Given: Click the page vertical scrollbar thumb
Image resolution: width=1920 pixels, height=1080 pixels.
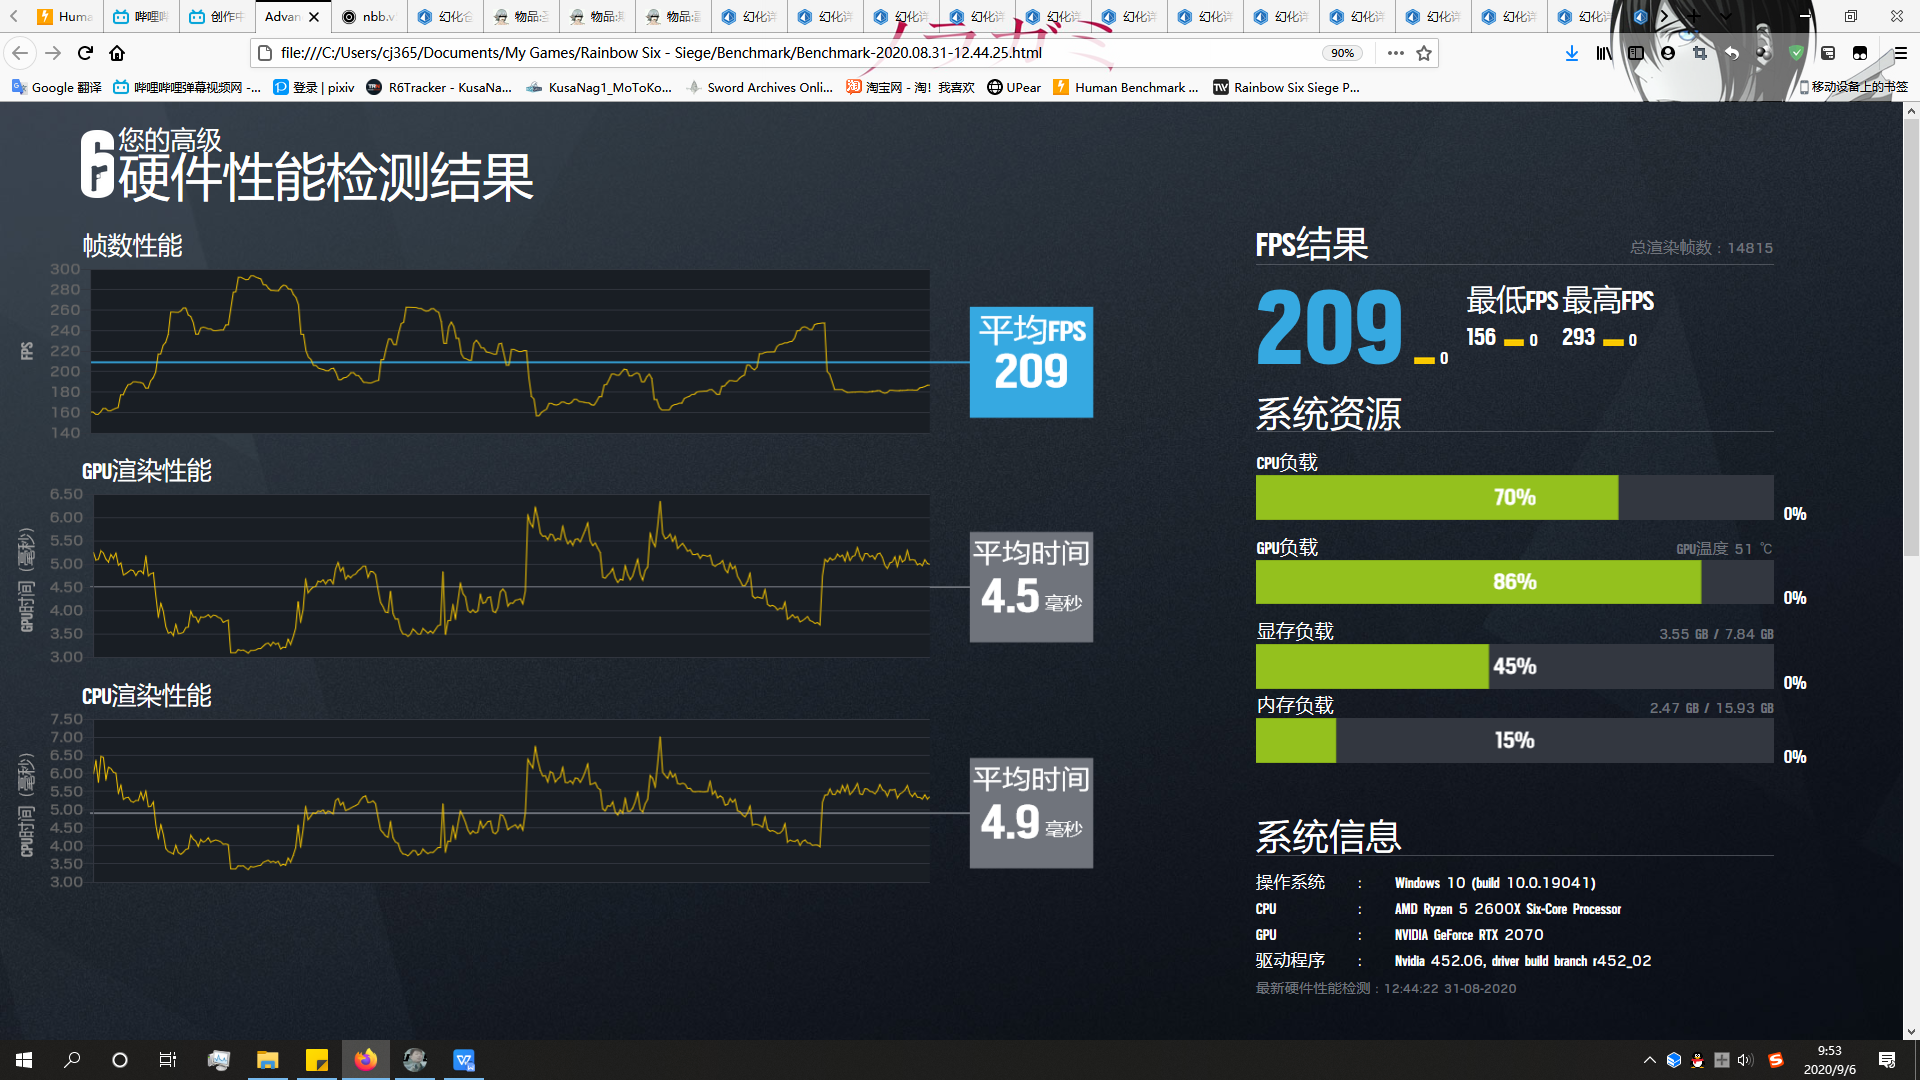Looking at the screenshot, I should click(1911, 338).
